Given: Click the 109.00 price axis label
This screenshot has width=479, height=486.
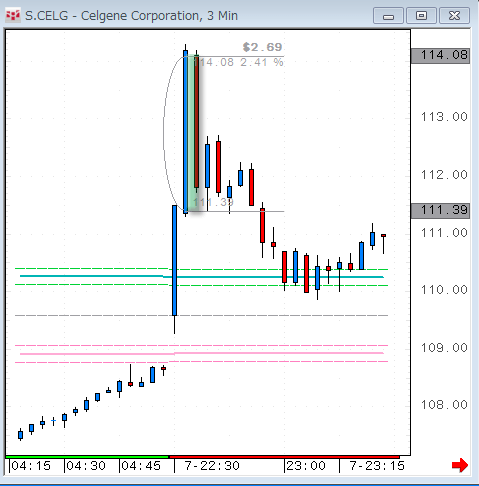Looking at the screenshot, I should 444,348.
